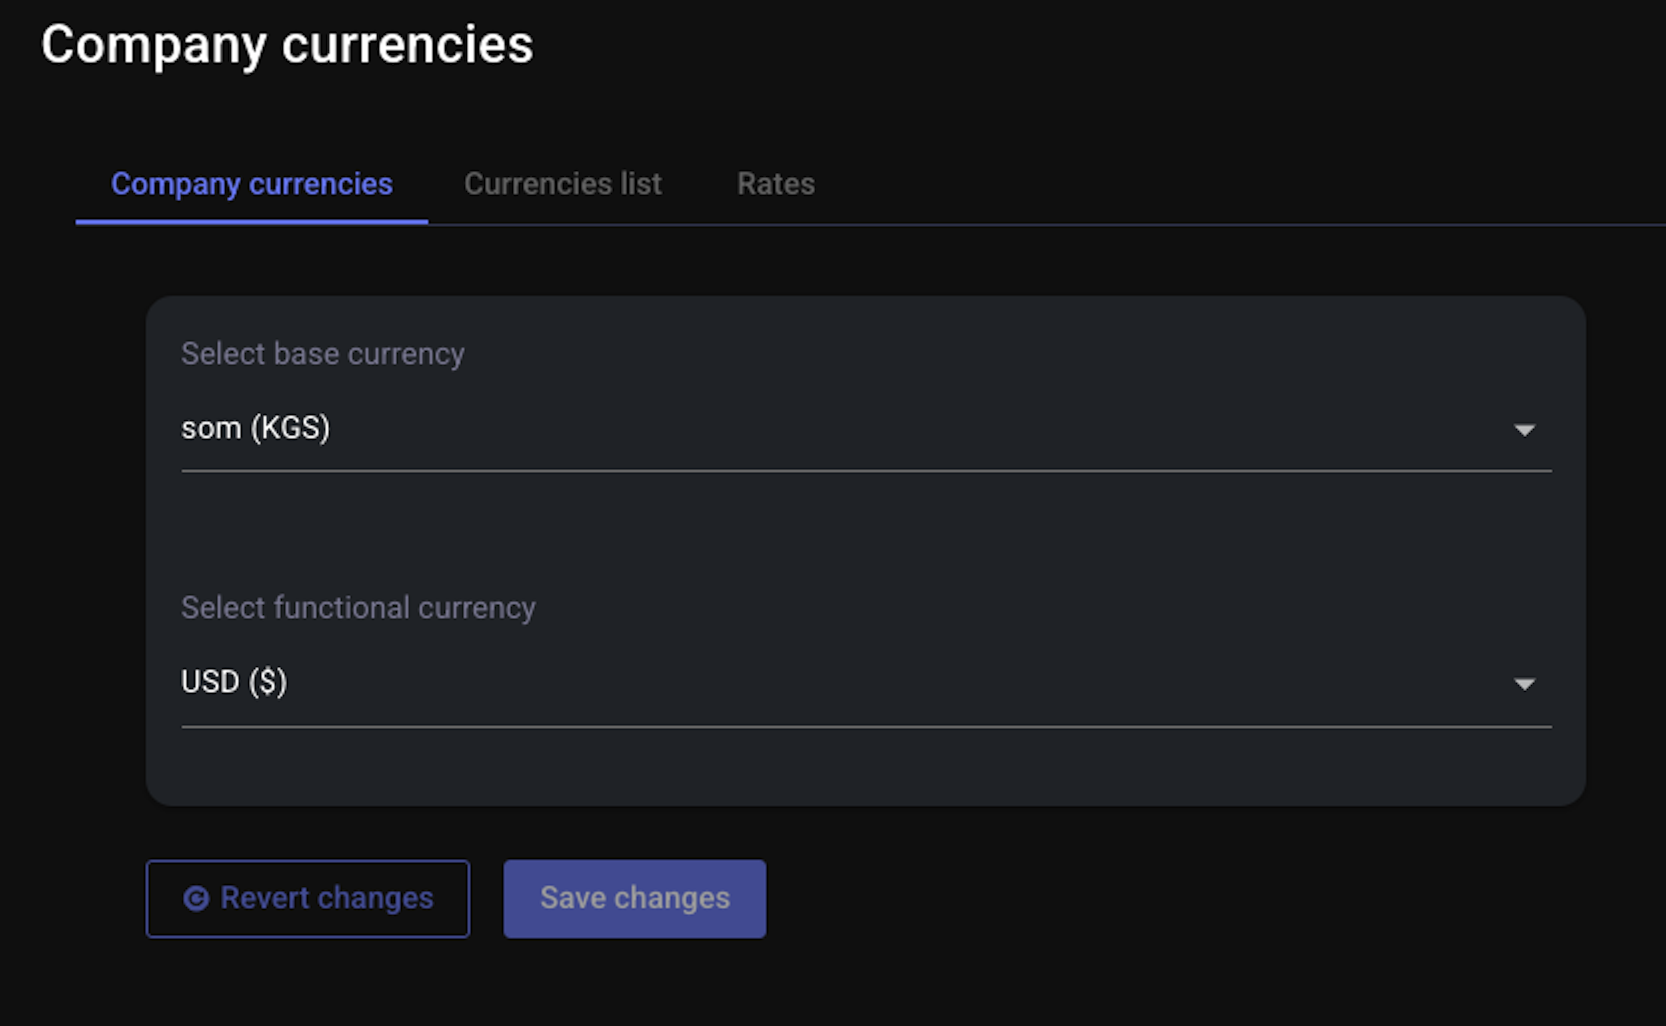Open the som (KGS) base currency selector
This screenshot has height=1026, width=1666.
(866, 429)
